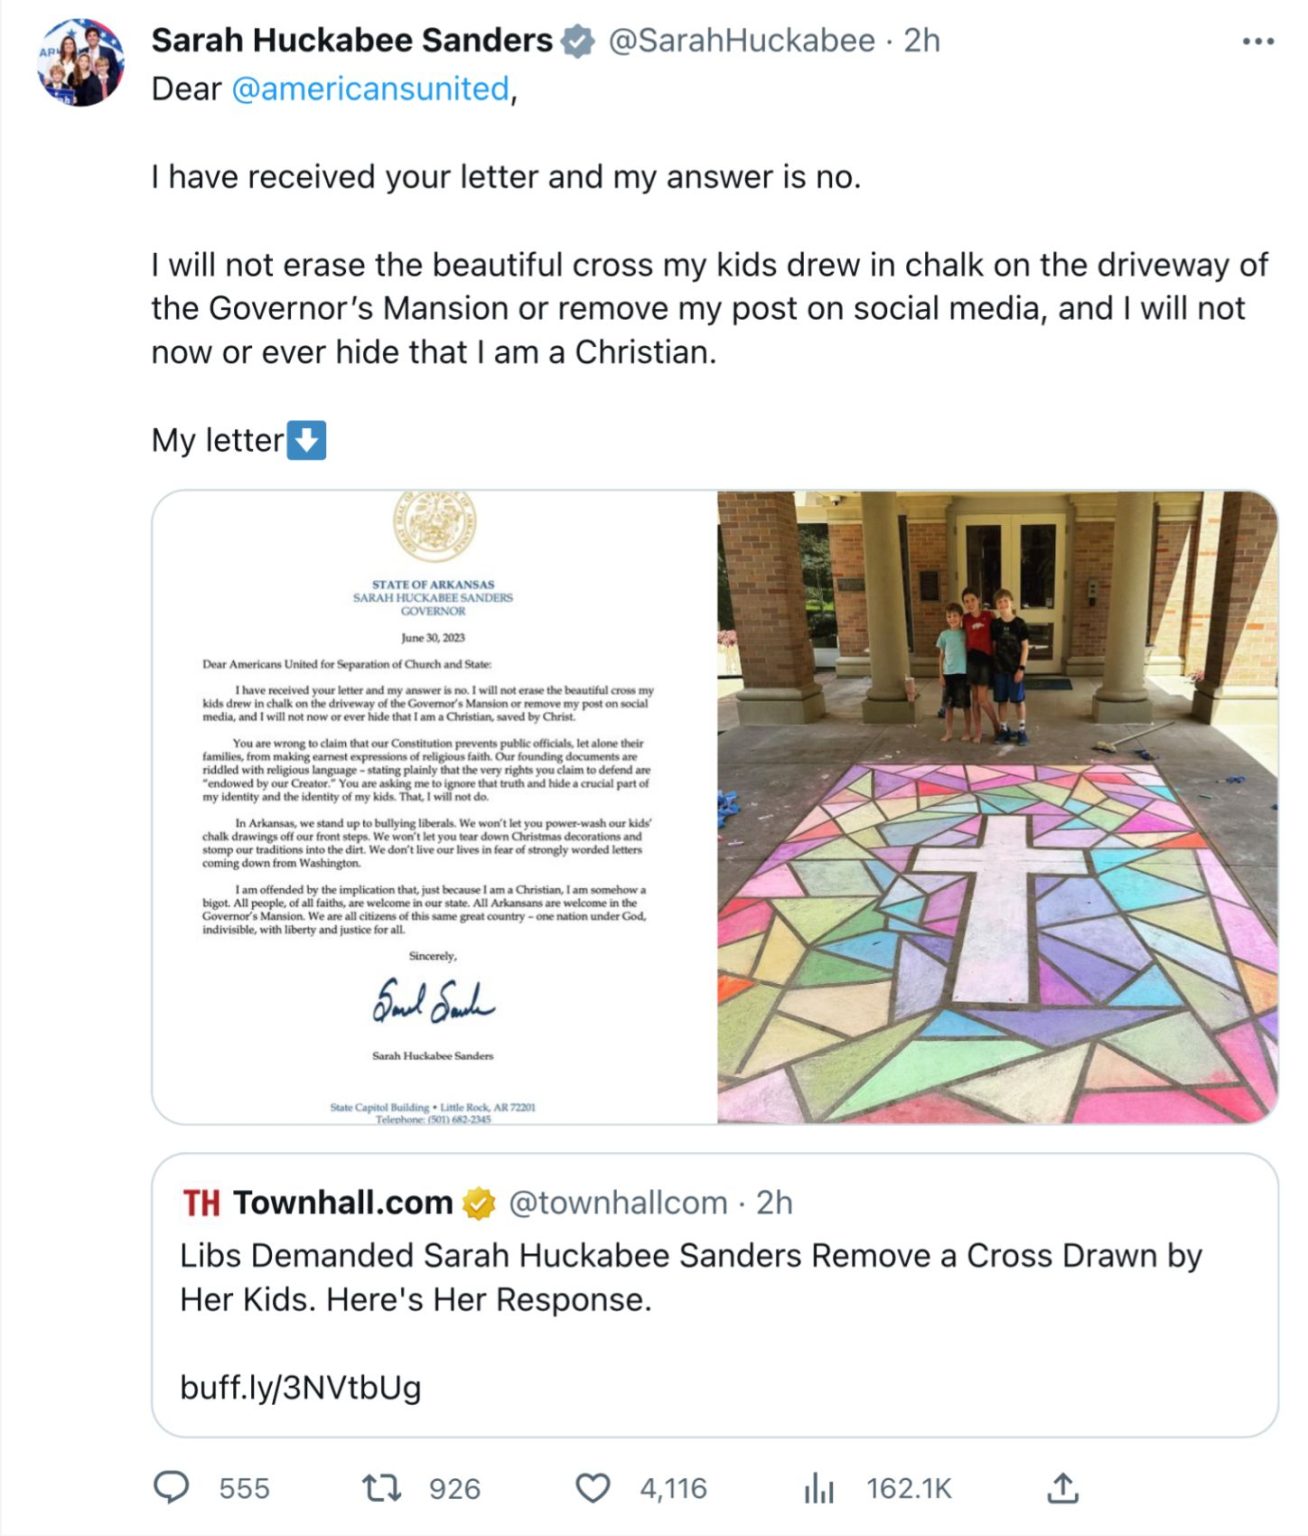Image resolution: width=1308 pixels, height=1536 pixels.
Task: Open Sarah Huckabee Sanders' profile avatar
Action: tap(81, 62)
